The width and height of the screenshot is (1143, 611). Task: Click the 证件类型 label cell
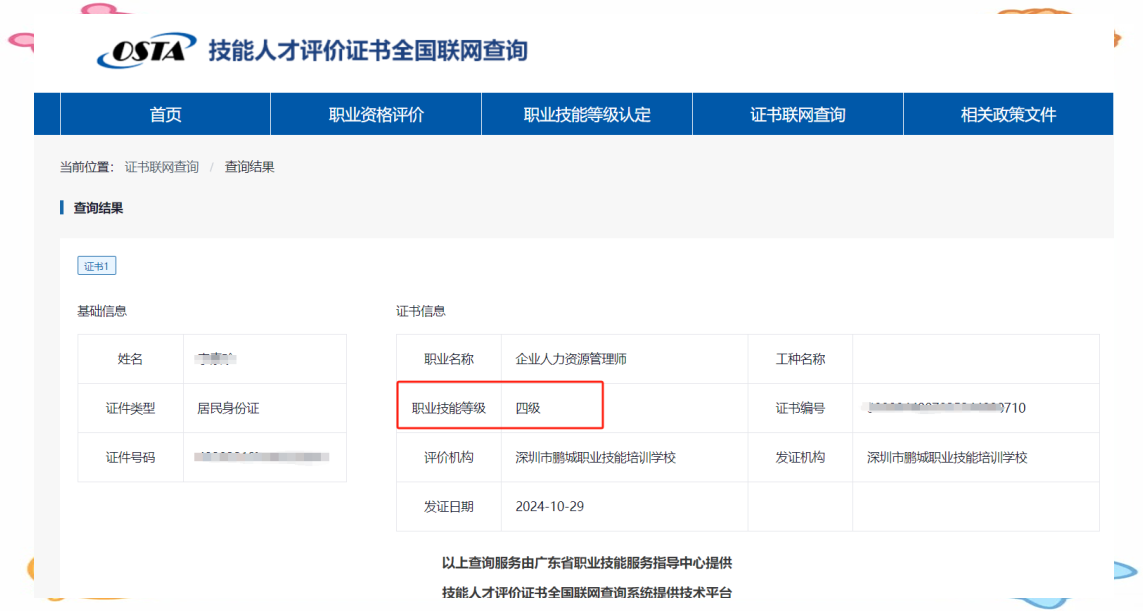click(x=130, y=408)
